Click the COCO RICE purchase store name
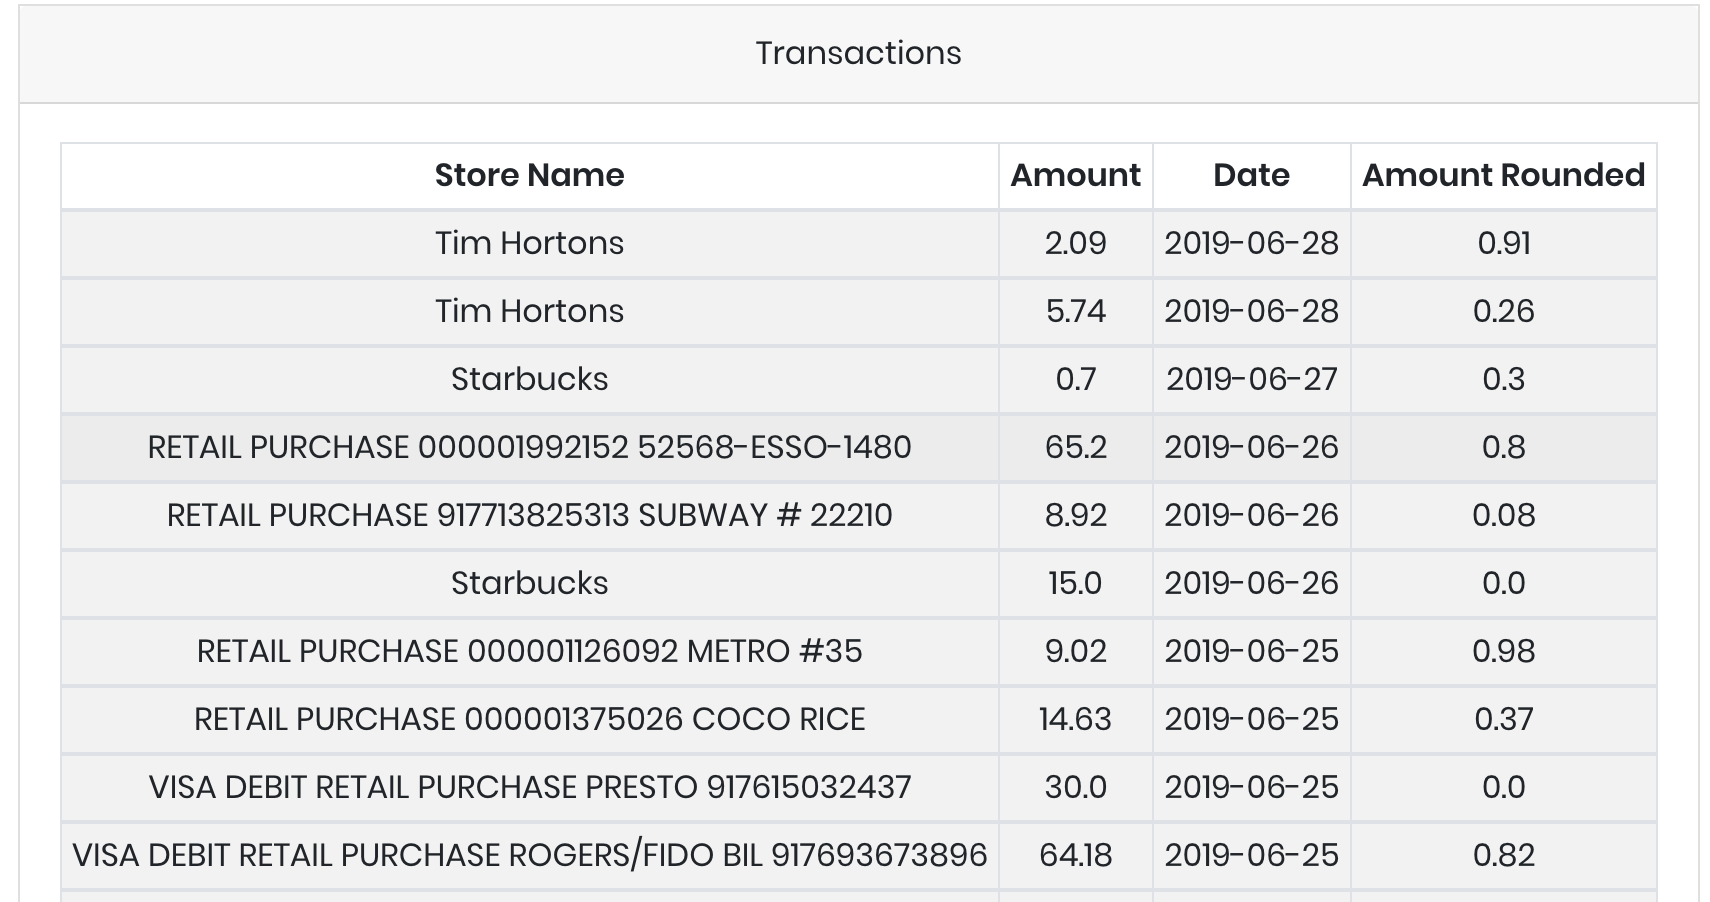 coord(529,719)
